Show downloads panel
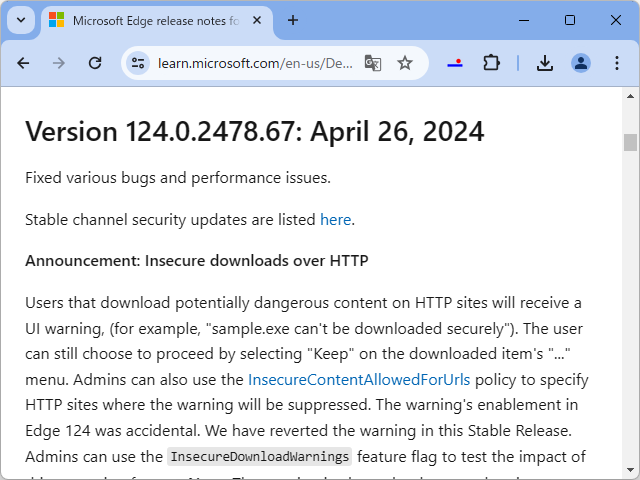Viewport: 640px width, 480px height. (x=545, y=63)
